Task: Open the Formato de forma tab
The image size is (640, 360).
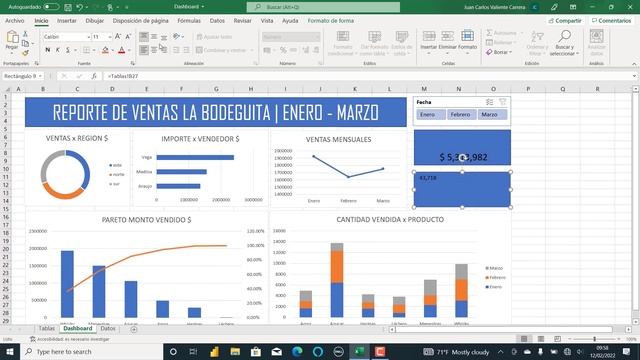Action: click(331, 20)
